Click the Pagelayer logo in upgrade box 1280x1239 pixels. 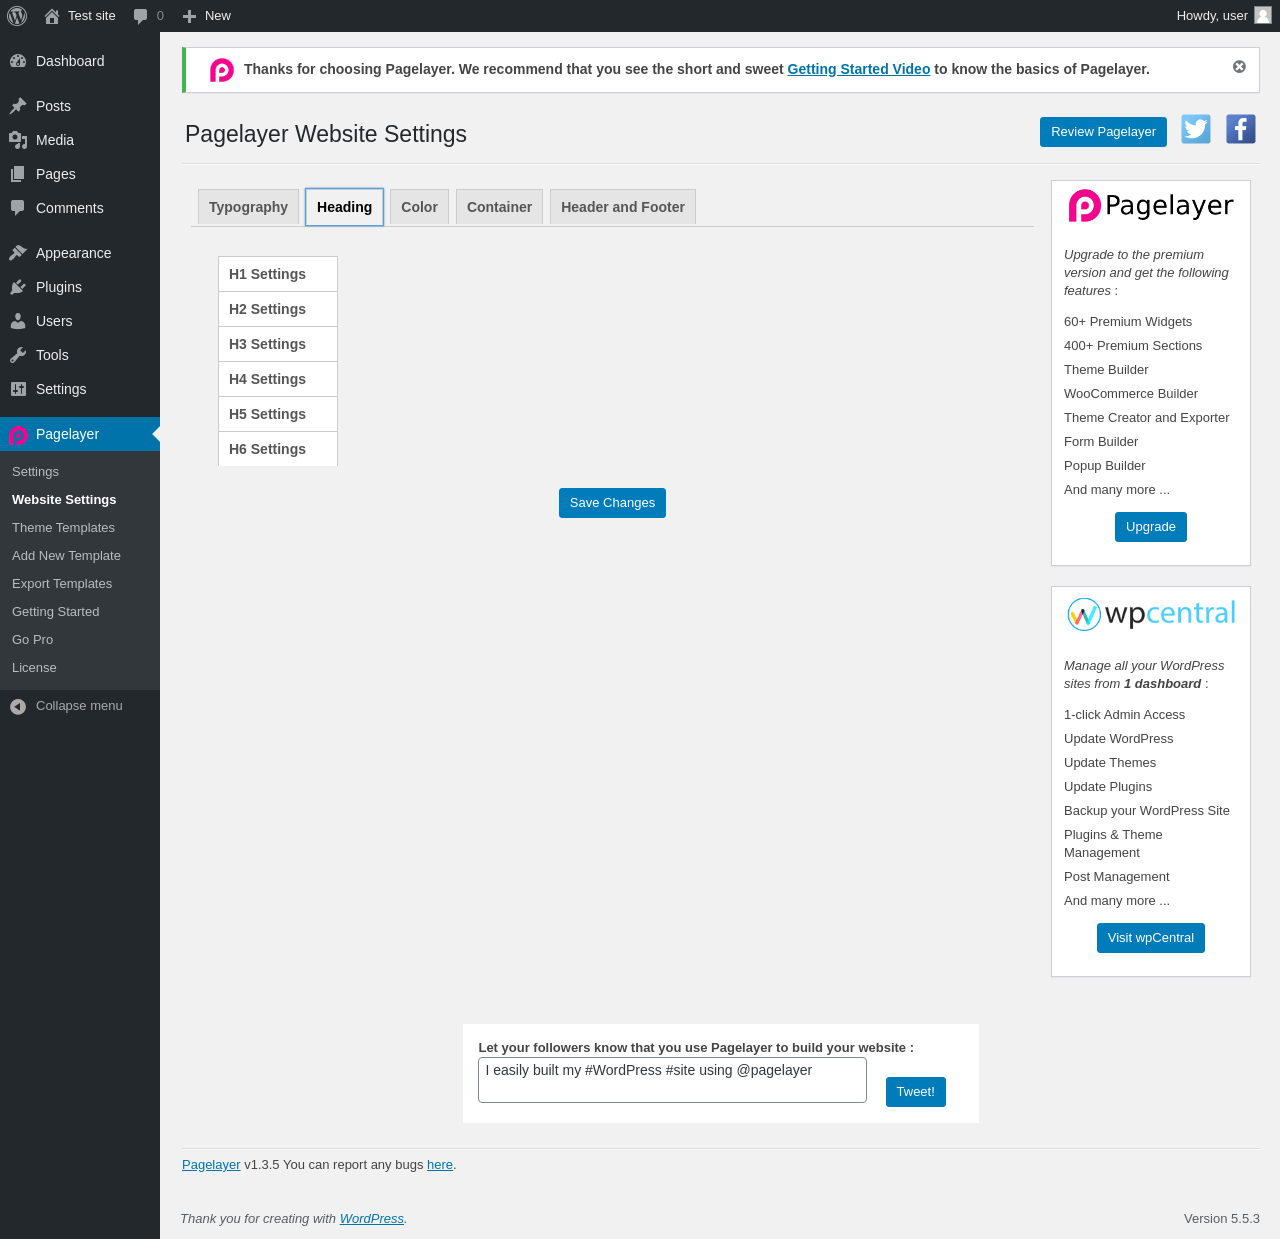1151,206
